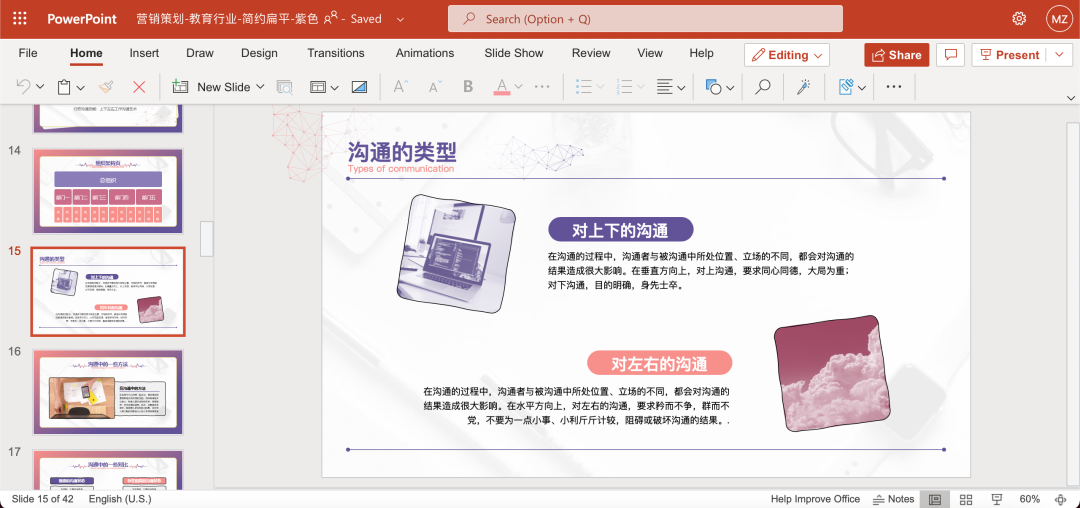This screenshot has height=508, width=1080.
Task: Expand the numbering dropdown arrow
Action: [x=641, y=87]
